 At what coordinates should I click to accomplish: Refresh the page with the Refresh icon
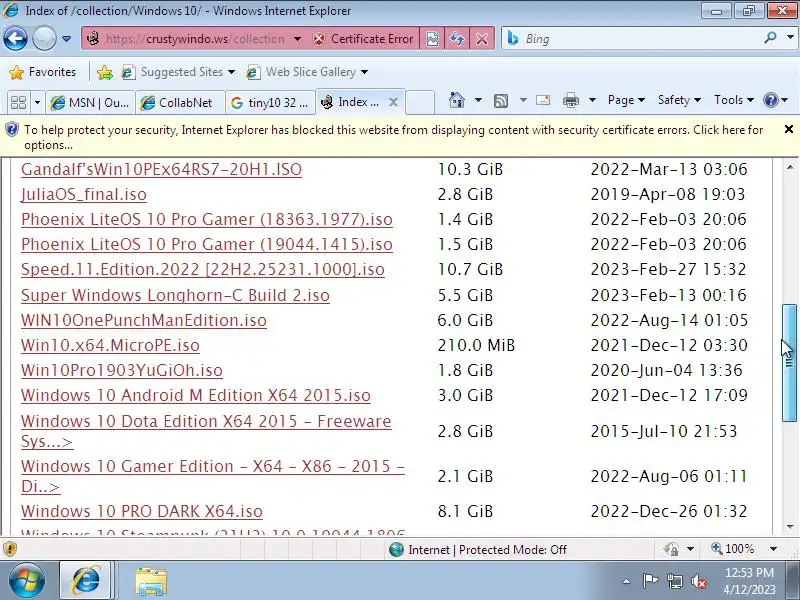(457, 39)
